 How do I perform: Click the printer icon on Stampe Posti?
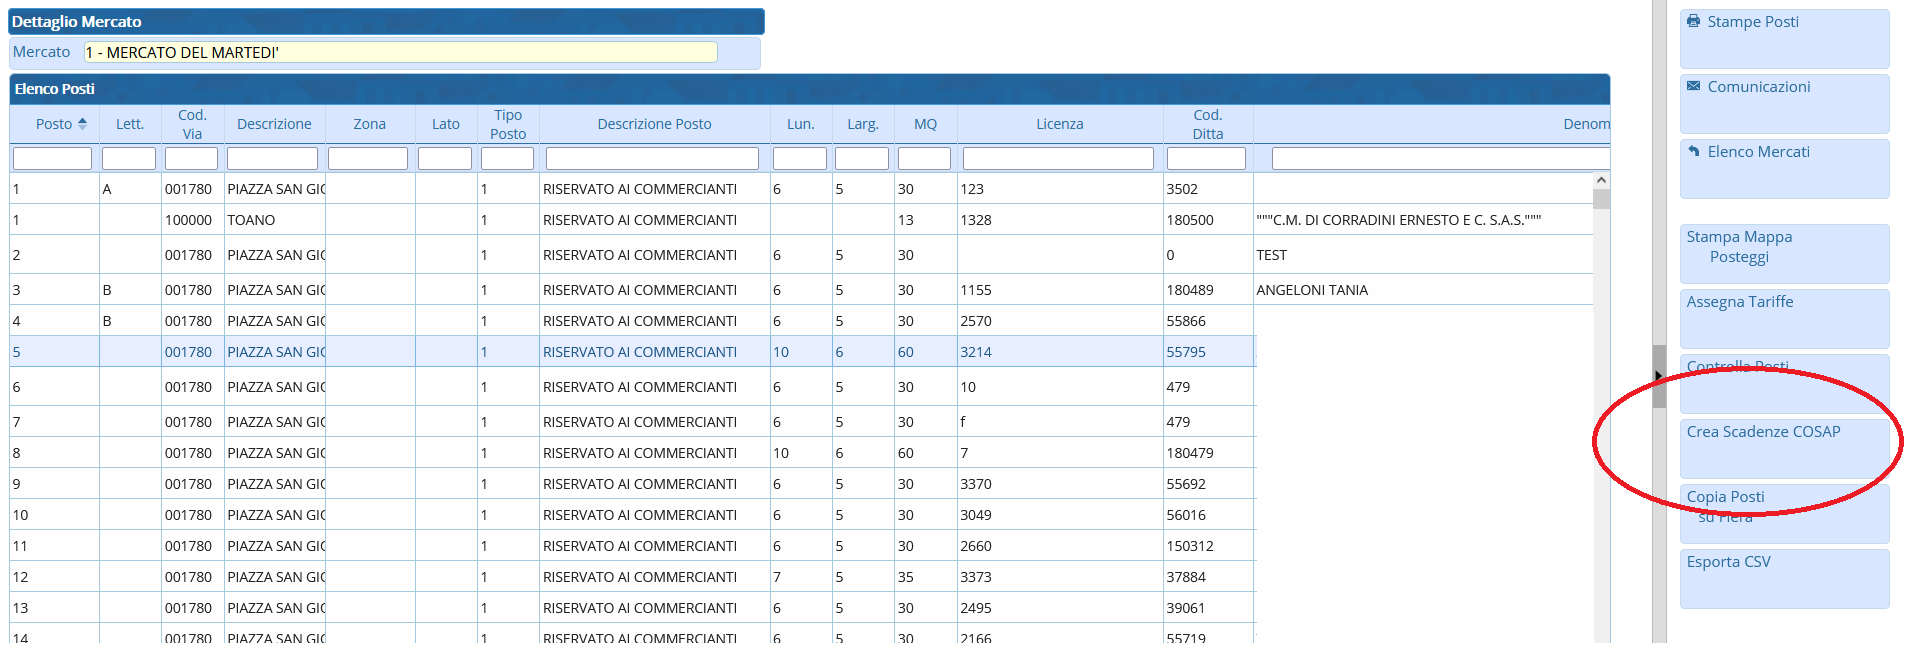click(1693, 21)
